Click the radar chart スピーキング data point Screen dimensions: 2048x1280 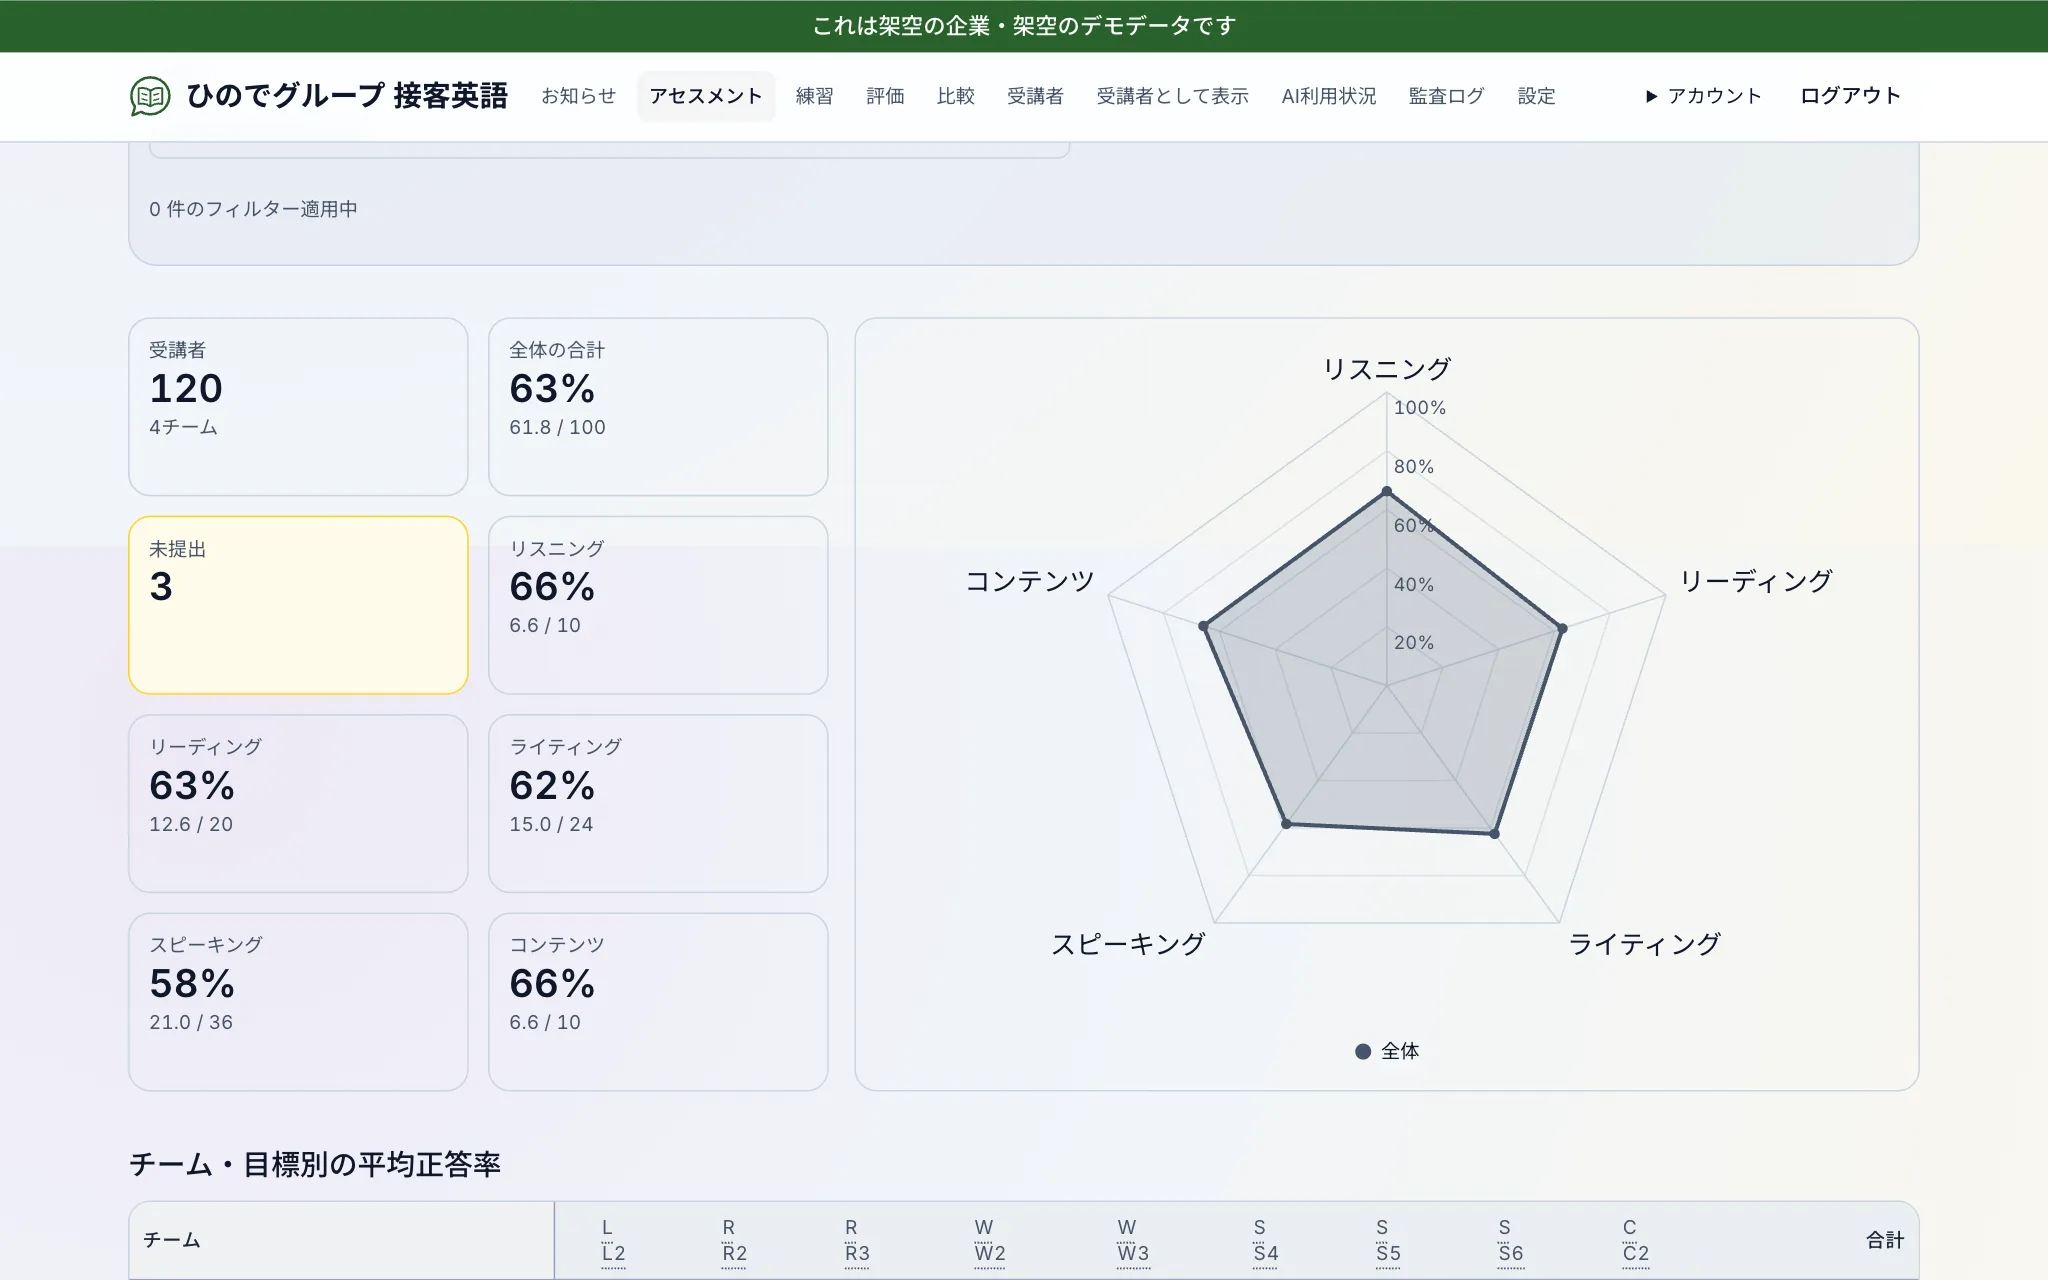[1287, 824]
